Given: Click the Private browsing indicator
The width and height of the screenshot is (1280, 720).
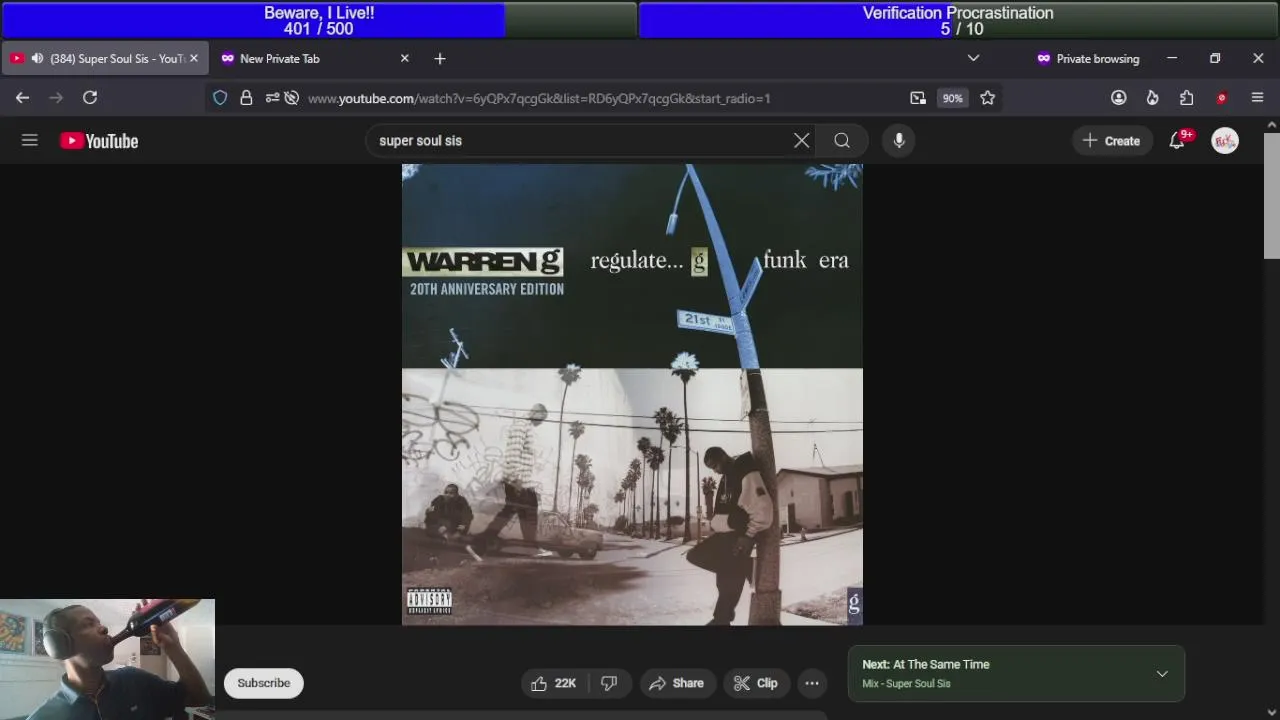Looking at the screenshot, I should [x=1088, y=59].
